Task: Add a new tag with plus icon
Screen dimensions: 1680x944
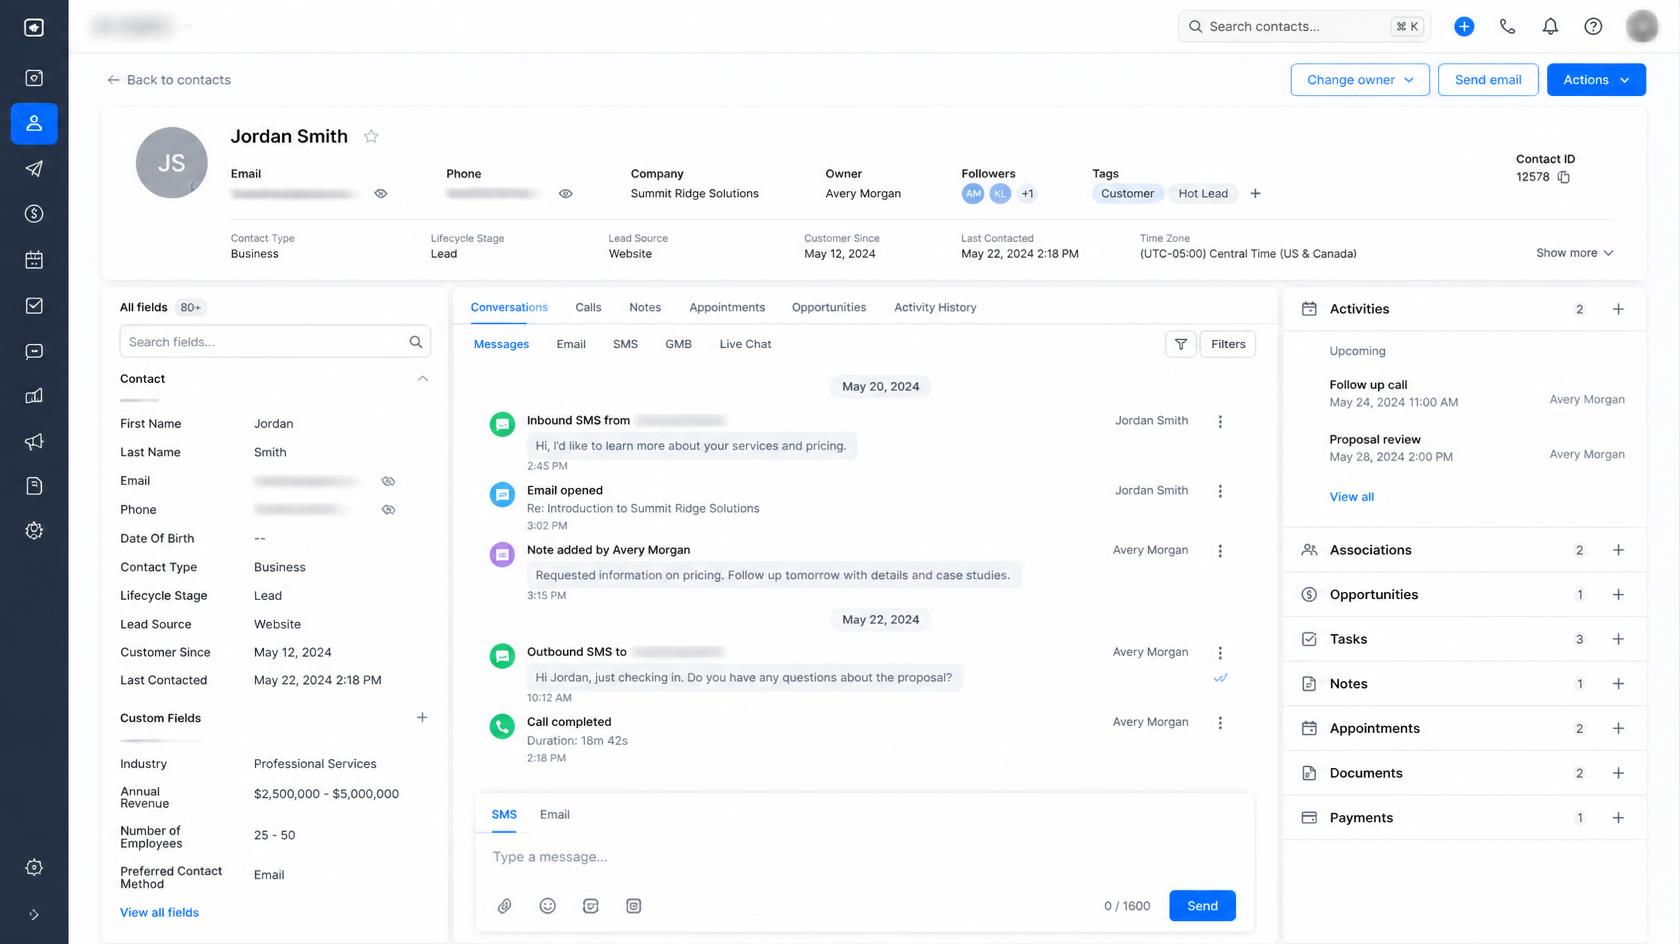Action: pos(1256,194)
